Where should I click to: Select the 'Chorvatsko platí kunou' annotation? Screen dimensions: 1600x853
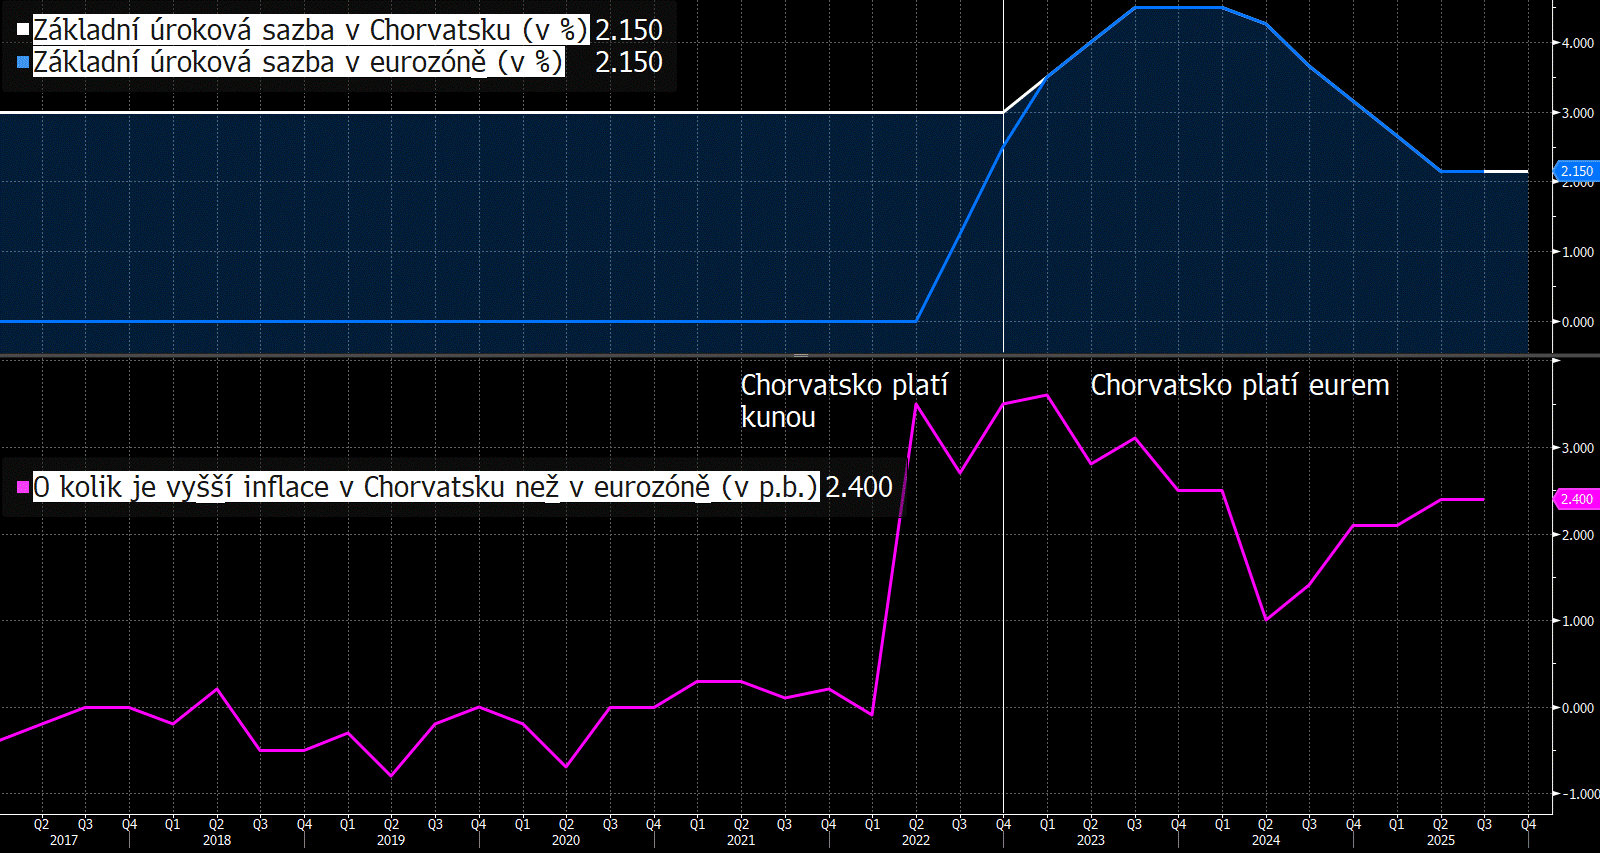click(x=843, y=400)
